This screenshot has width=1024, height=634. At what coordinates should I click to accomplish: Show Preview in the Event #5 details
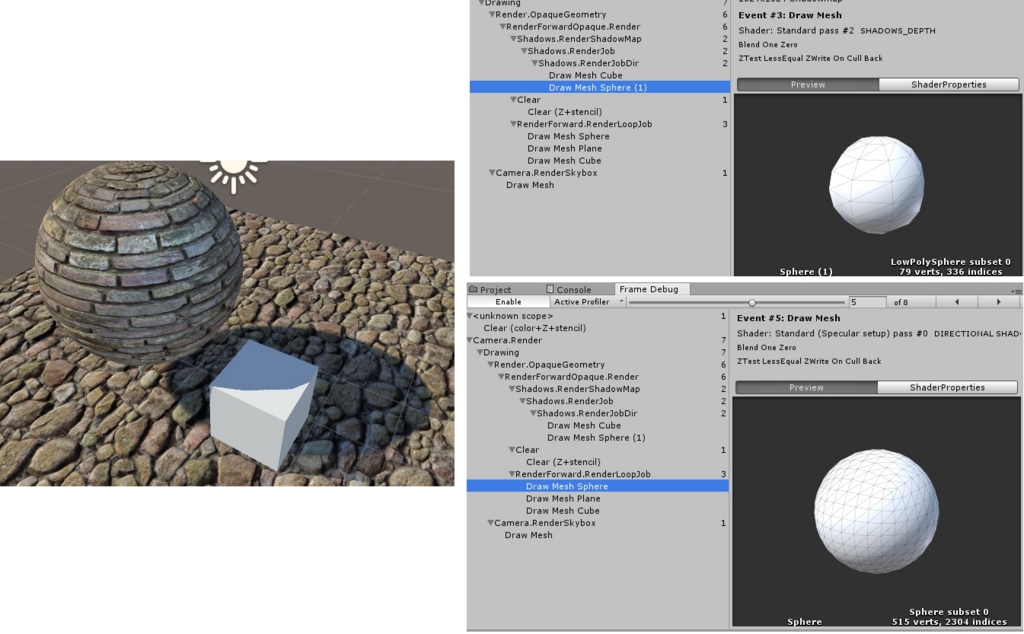click(x=806, y=387)
